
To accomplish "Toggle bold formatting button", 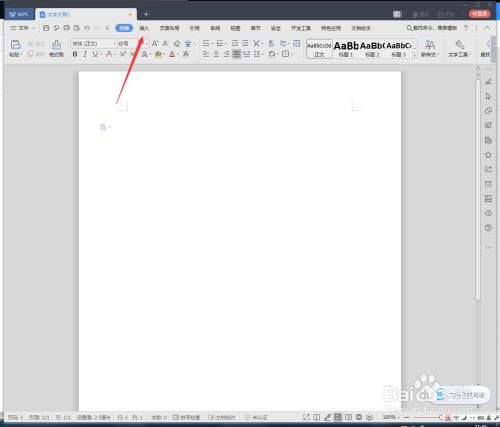I will point(75,54).
